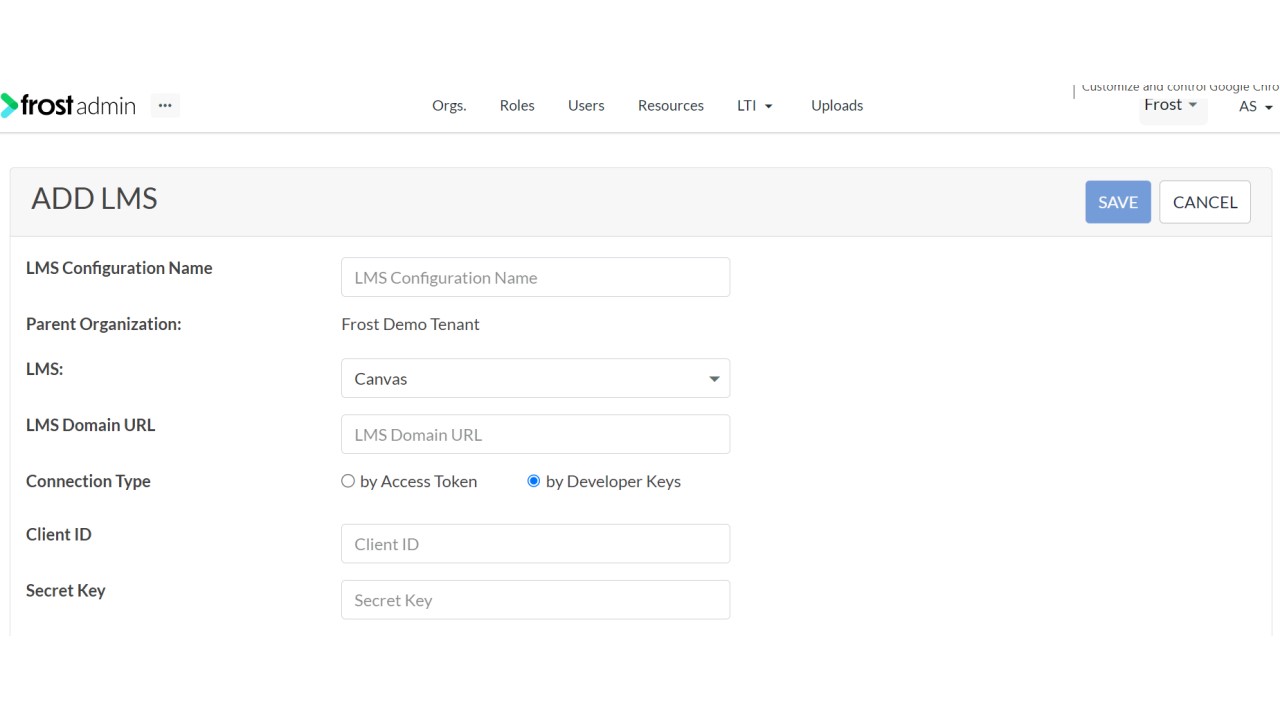
Task: Cancel adding the LMS
Action: [x=1205, y=202]
